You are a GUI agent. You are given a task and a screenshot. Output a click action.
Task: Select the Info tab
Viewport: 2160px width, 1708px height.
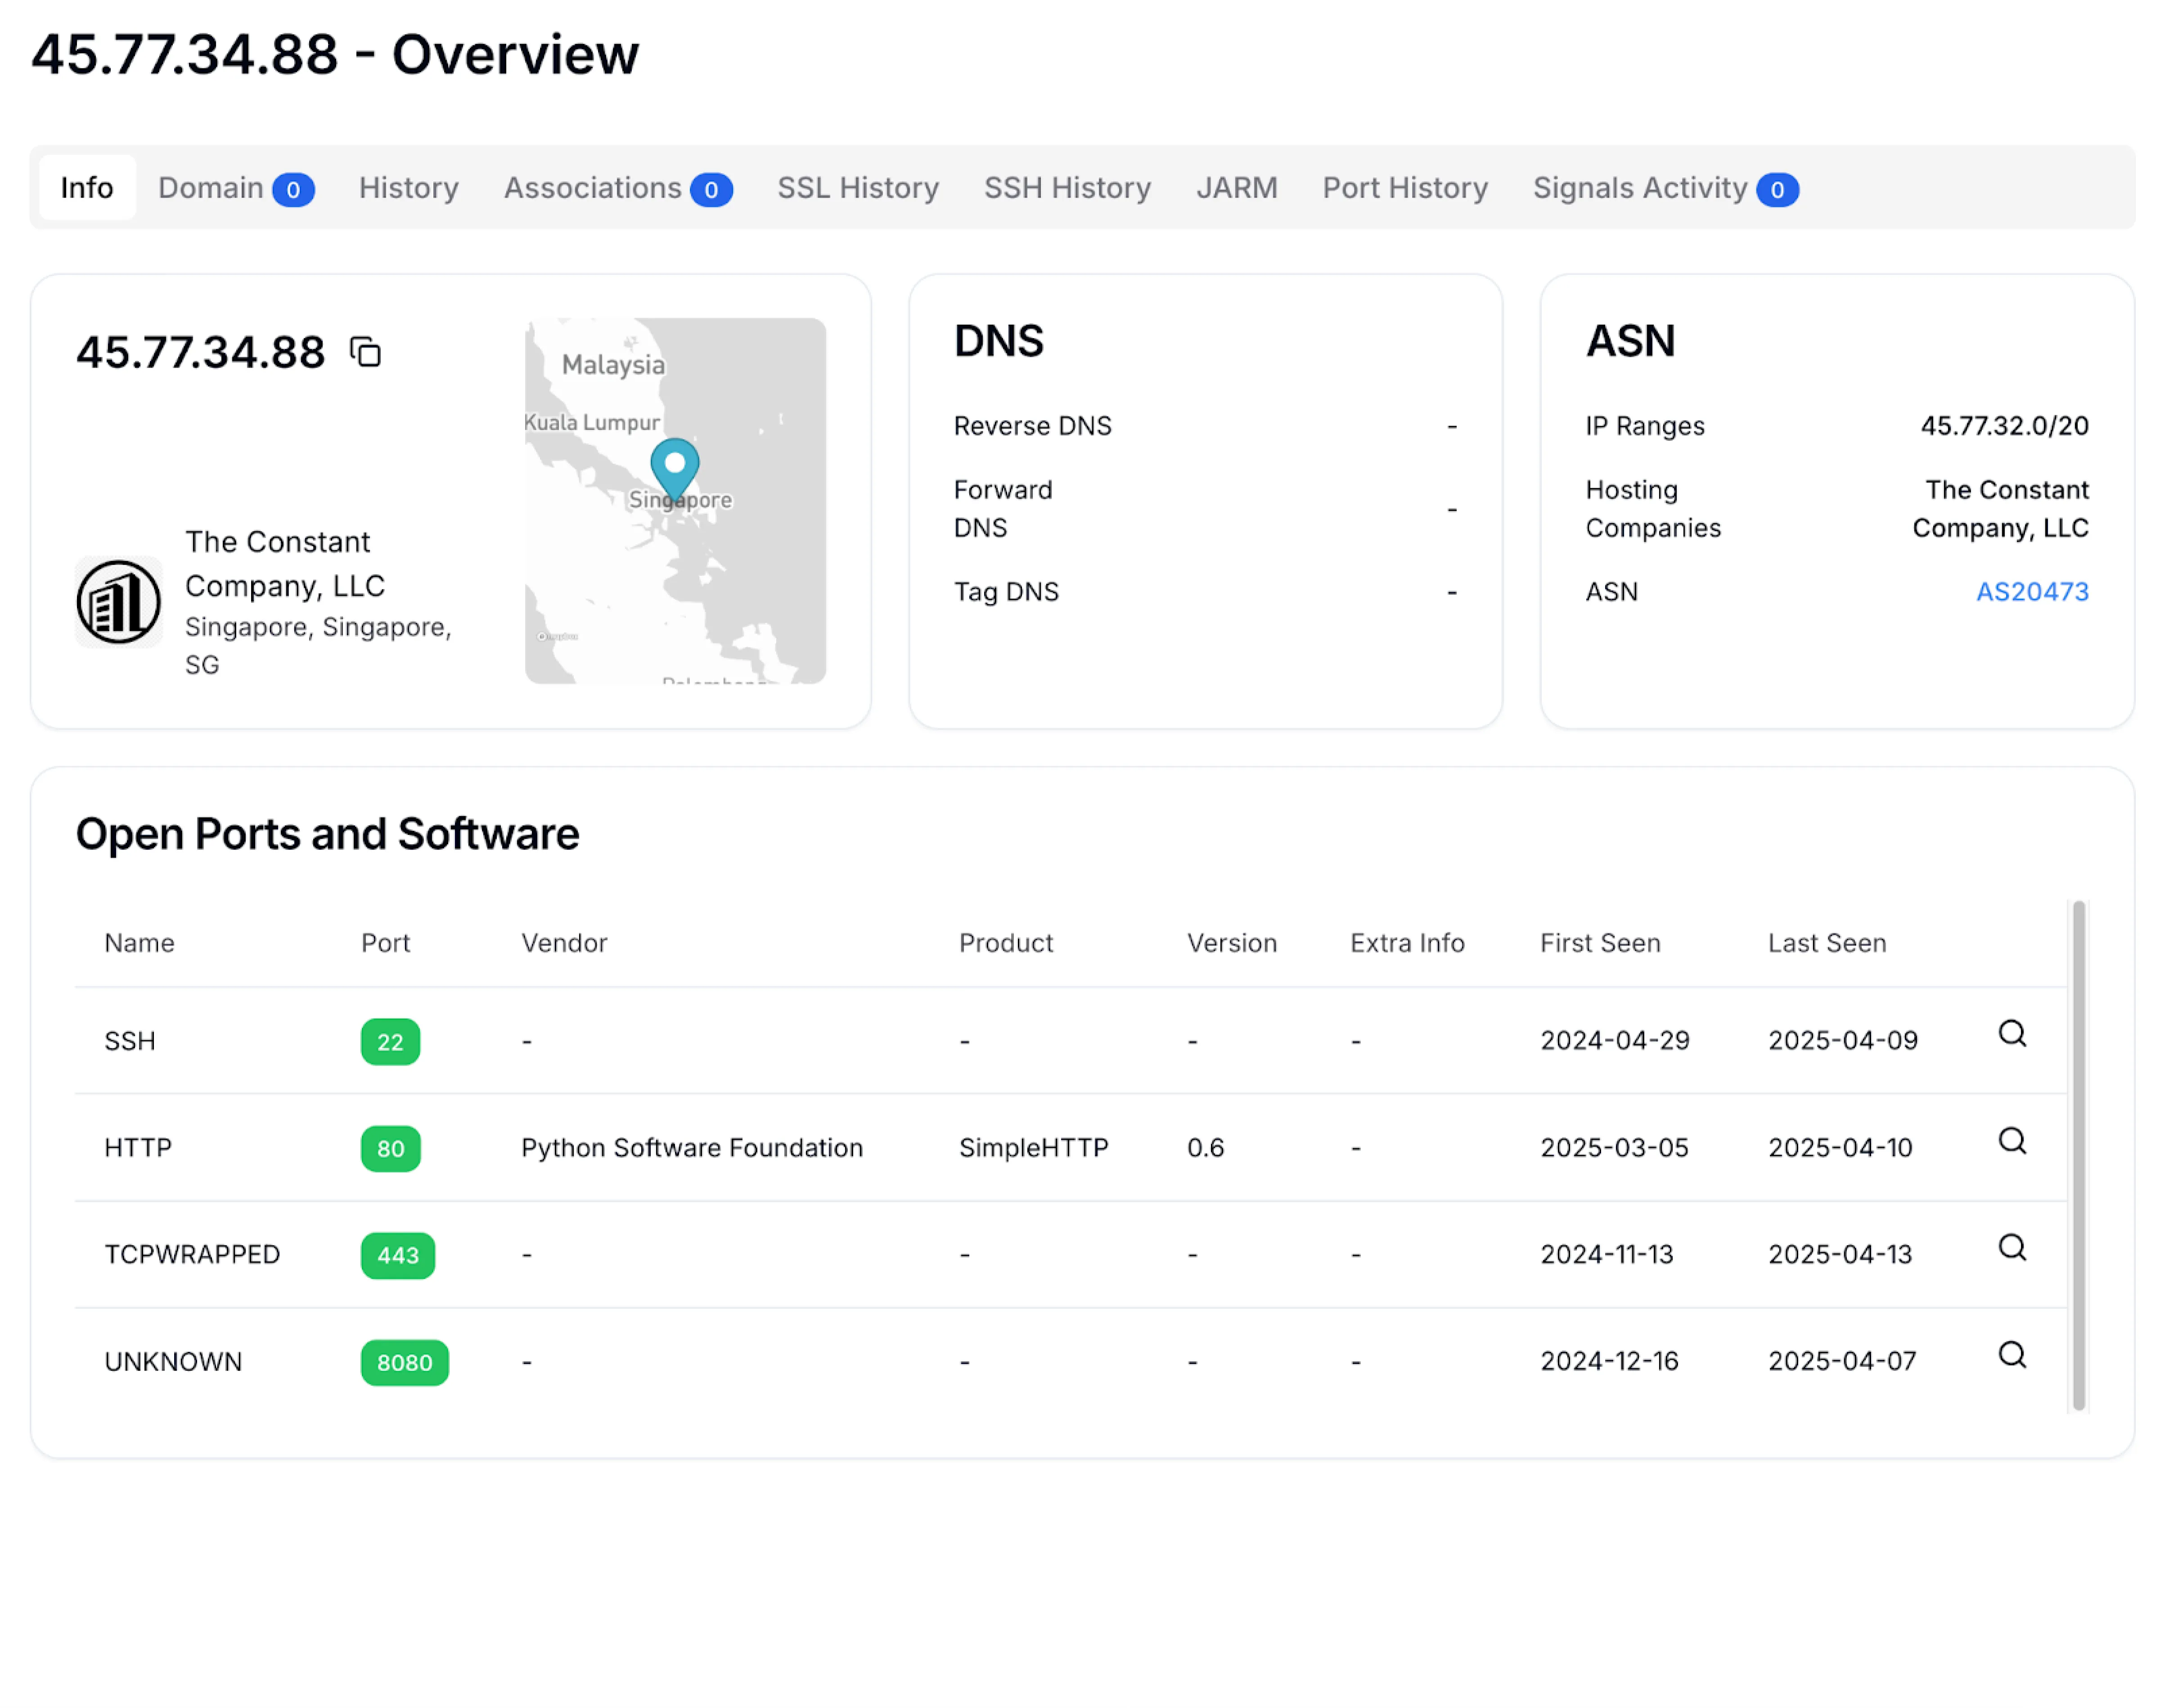coord(87,187)
